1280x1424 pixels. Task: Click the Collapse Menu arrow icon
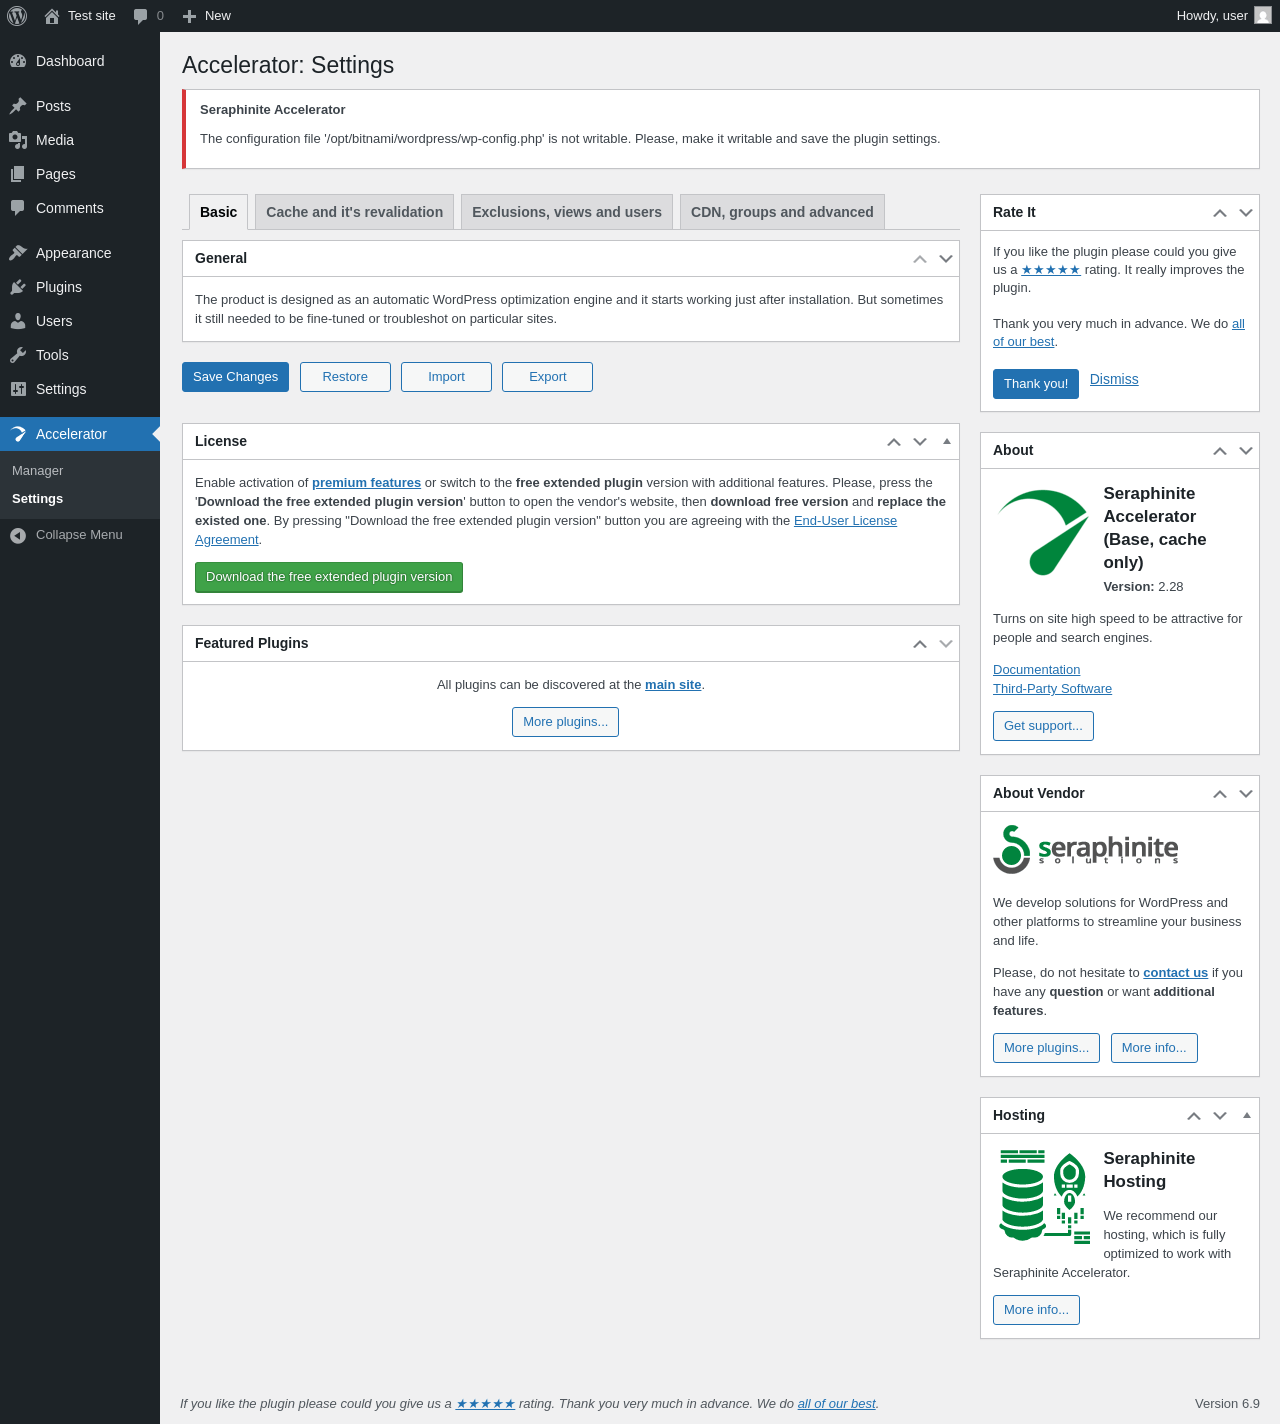(x=18, y=535)
